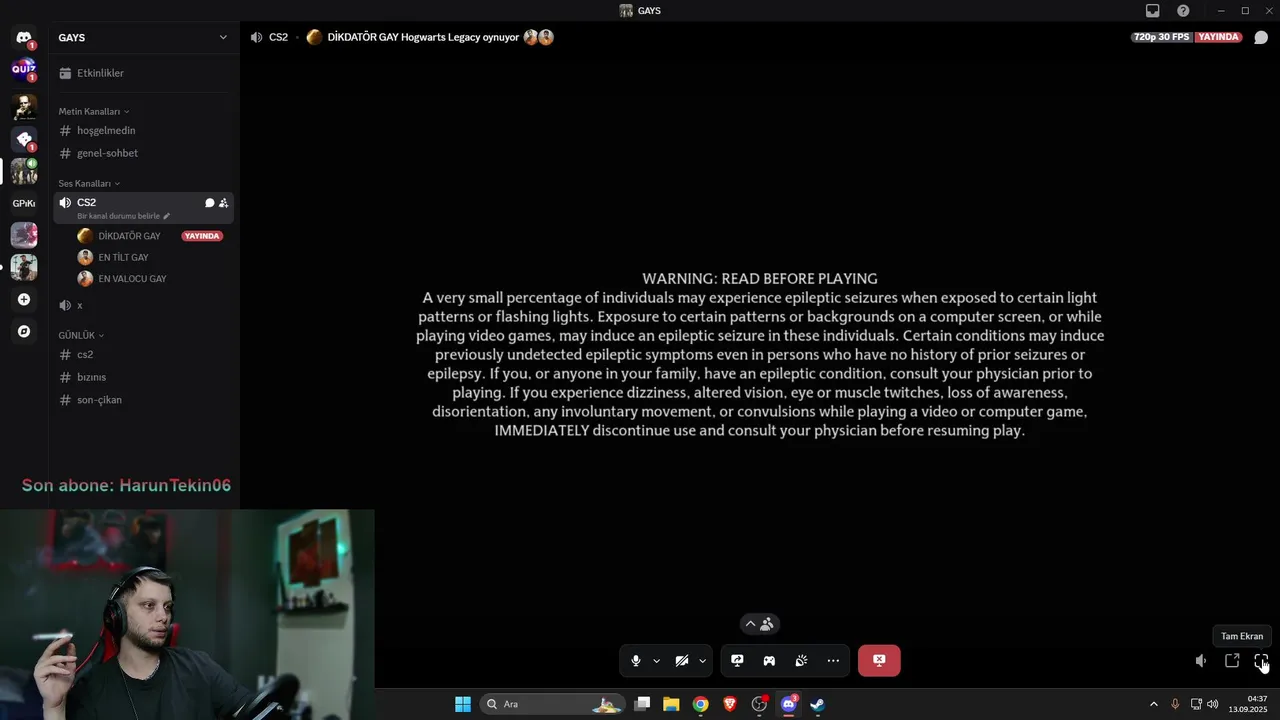Open chat bubble icon in stream header
Screen dimensions: 1280x720
(x=1261, y=37)
